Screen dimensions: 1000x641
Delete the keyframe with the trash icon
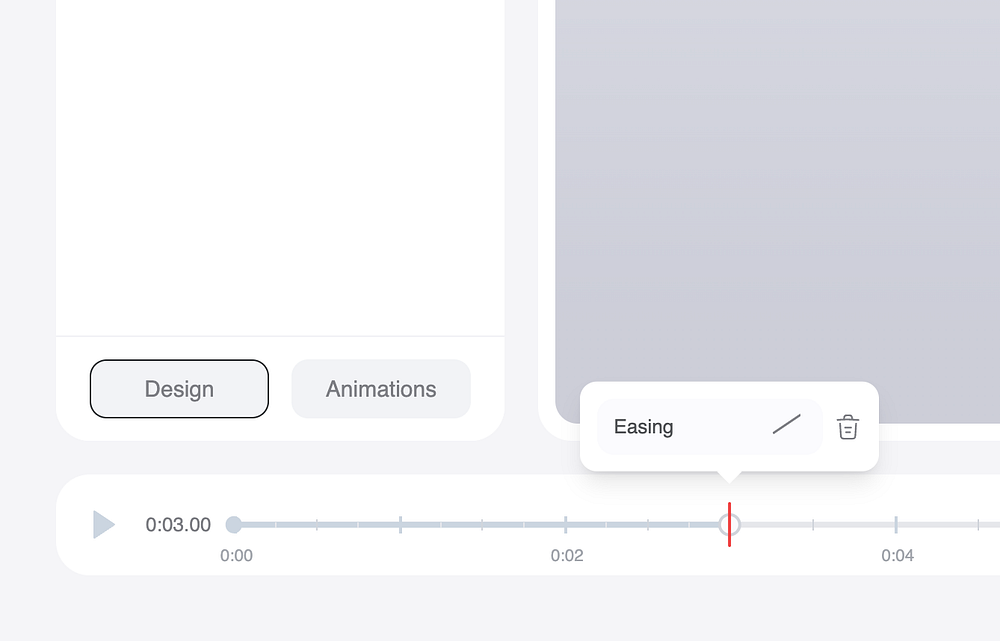point(848,427)
